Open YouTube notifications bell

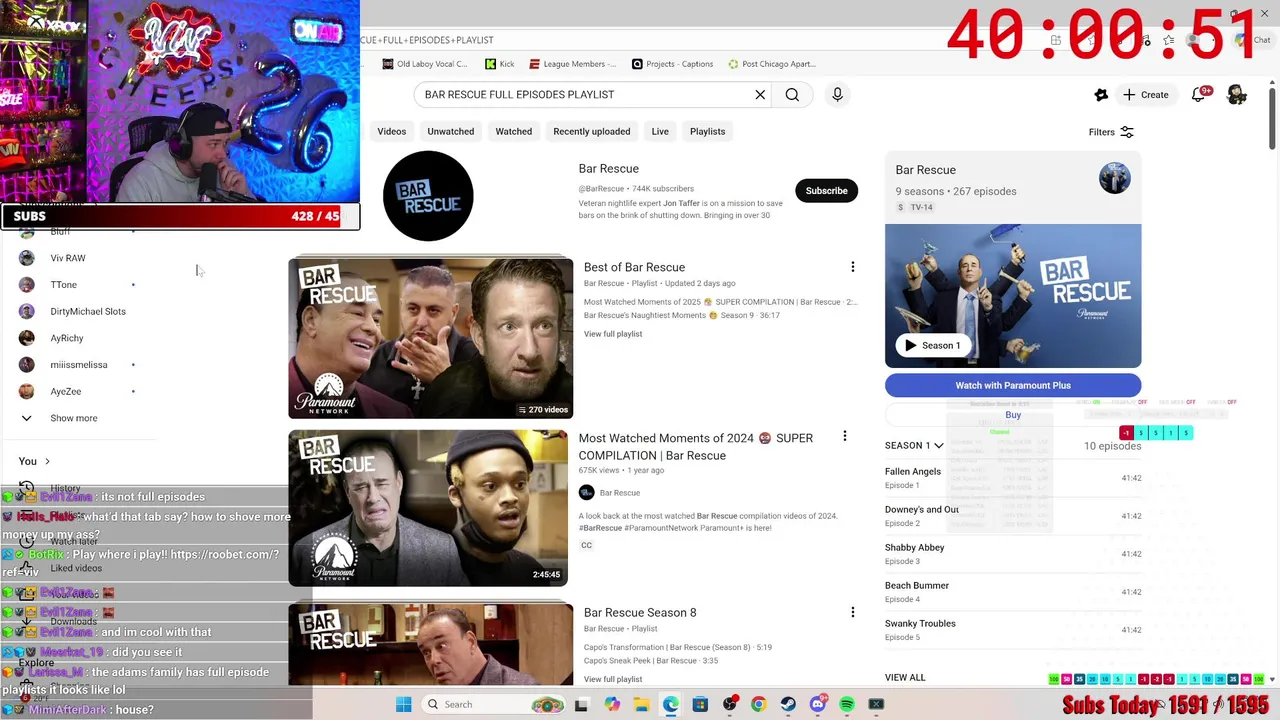point(1200,94)
